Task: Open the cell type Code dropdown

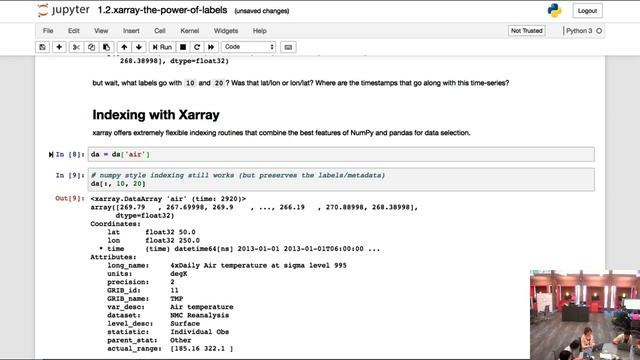Action: point(249,47)
